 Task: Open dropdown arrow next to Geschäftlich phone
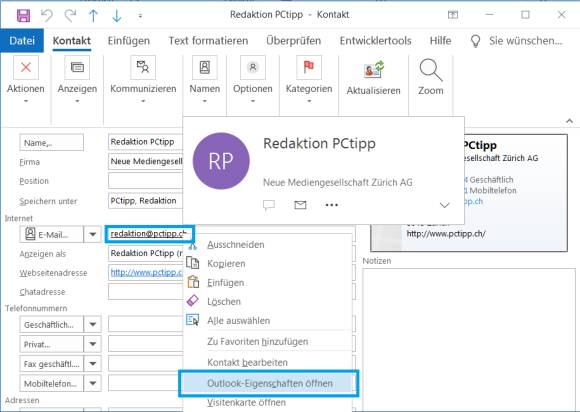pos(92,324)
